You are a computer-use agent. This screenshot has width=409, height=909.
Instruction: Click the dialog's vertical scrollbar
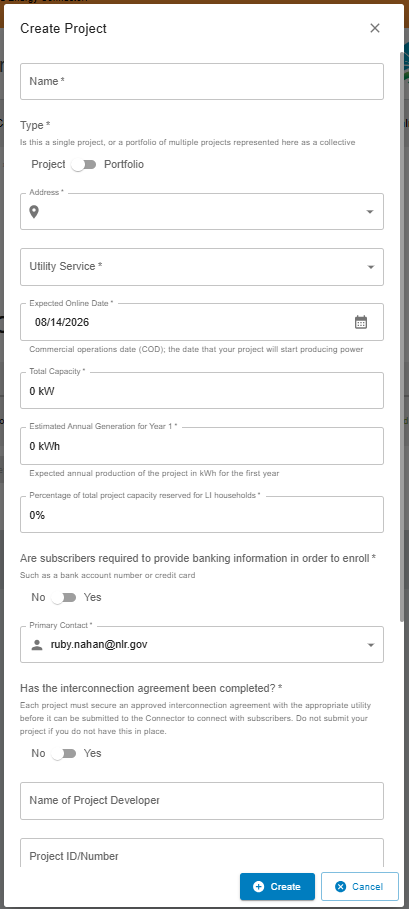pyautogui.click(x=402, y=336)
